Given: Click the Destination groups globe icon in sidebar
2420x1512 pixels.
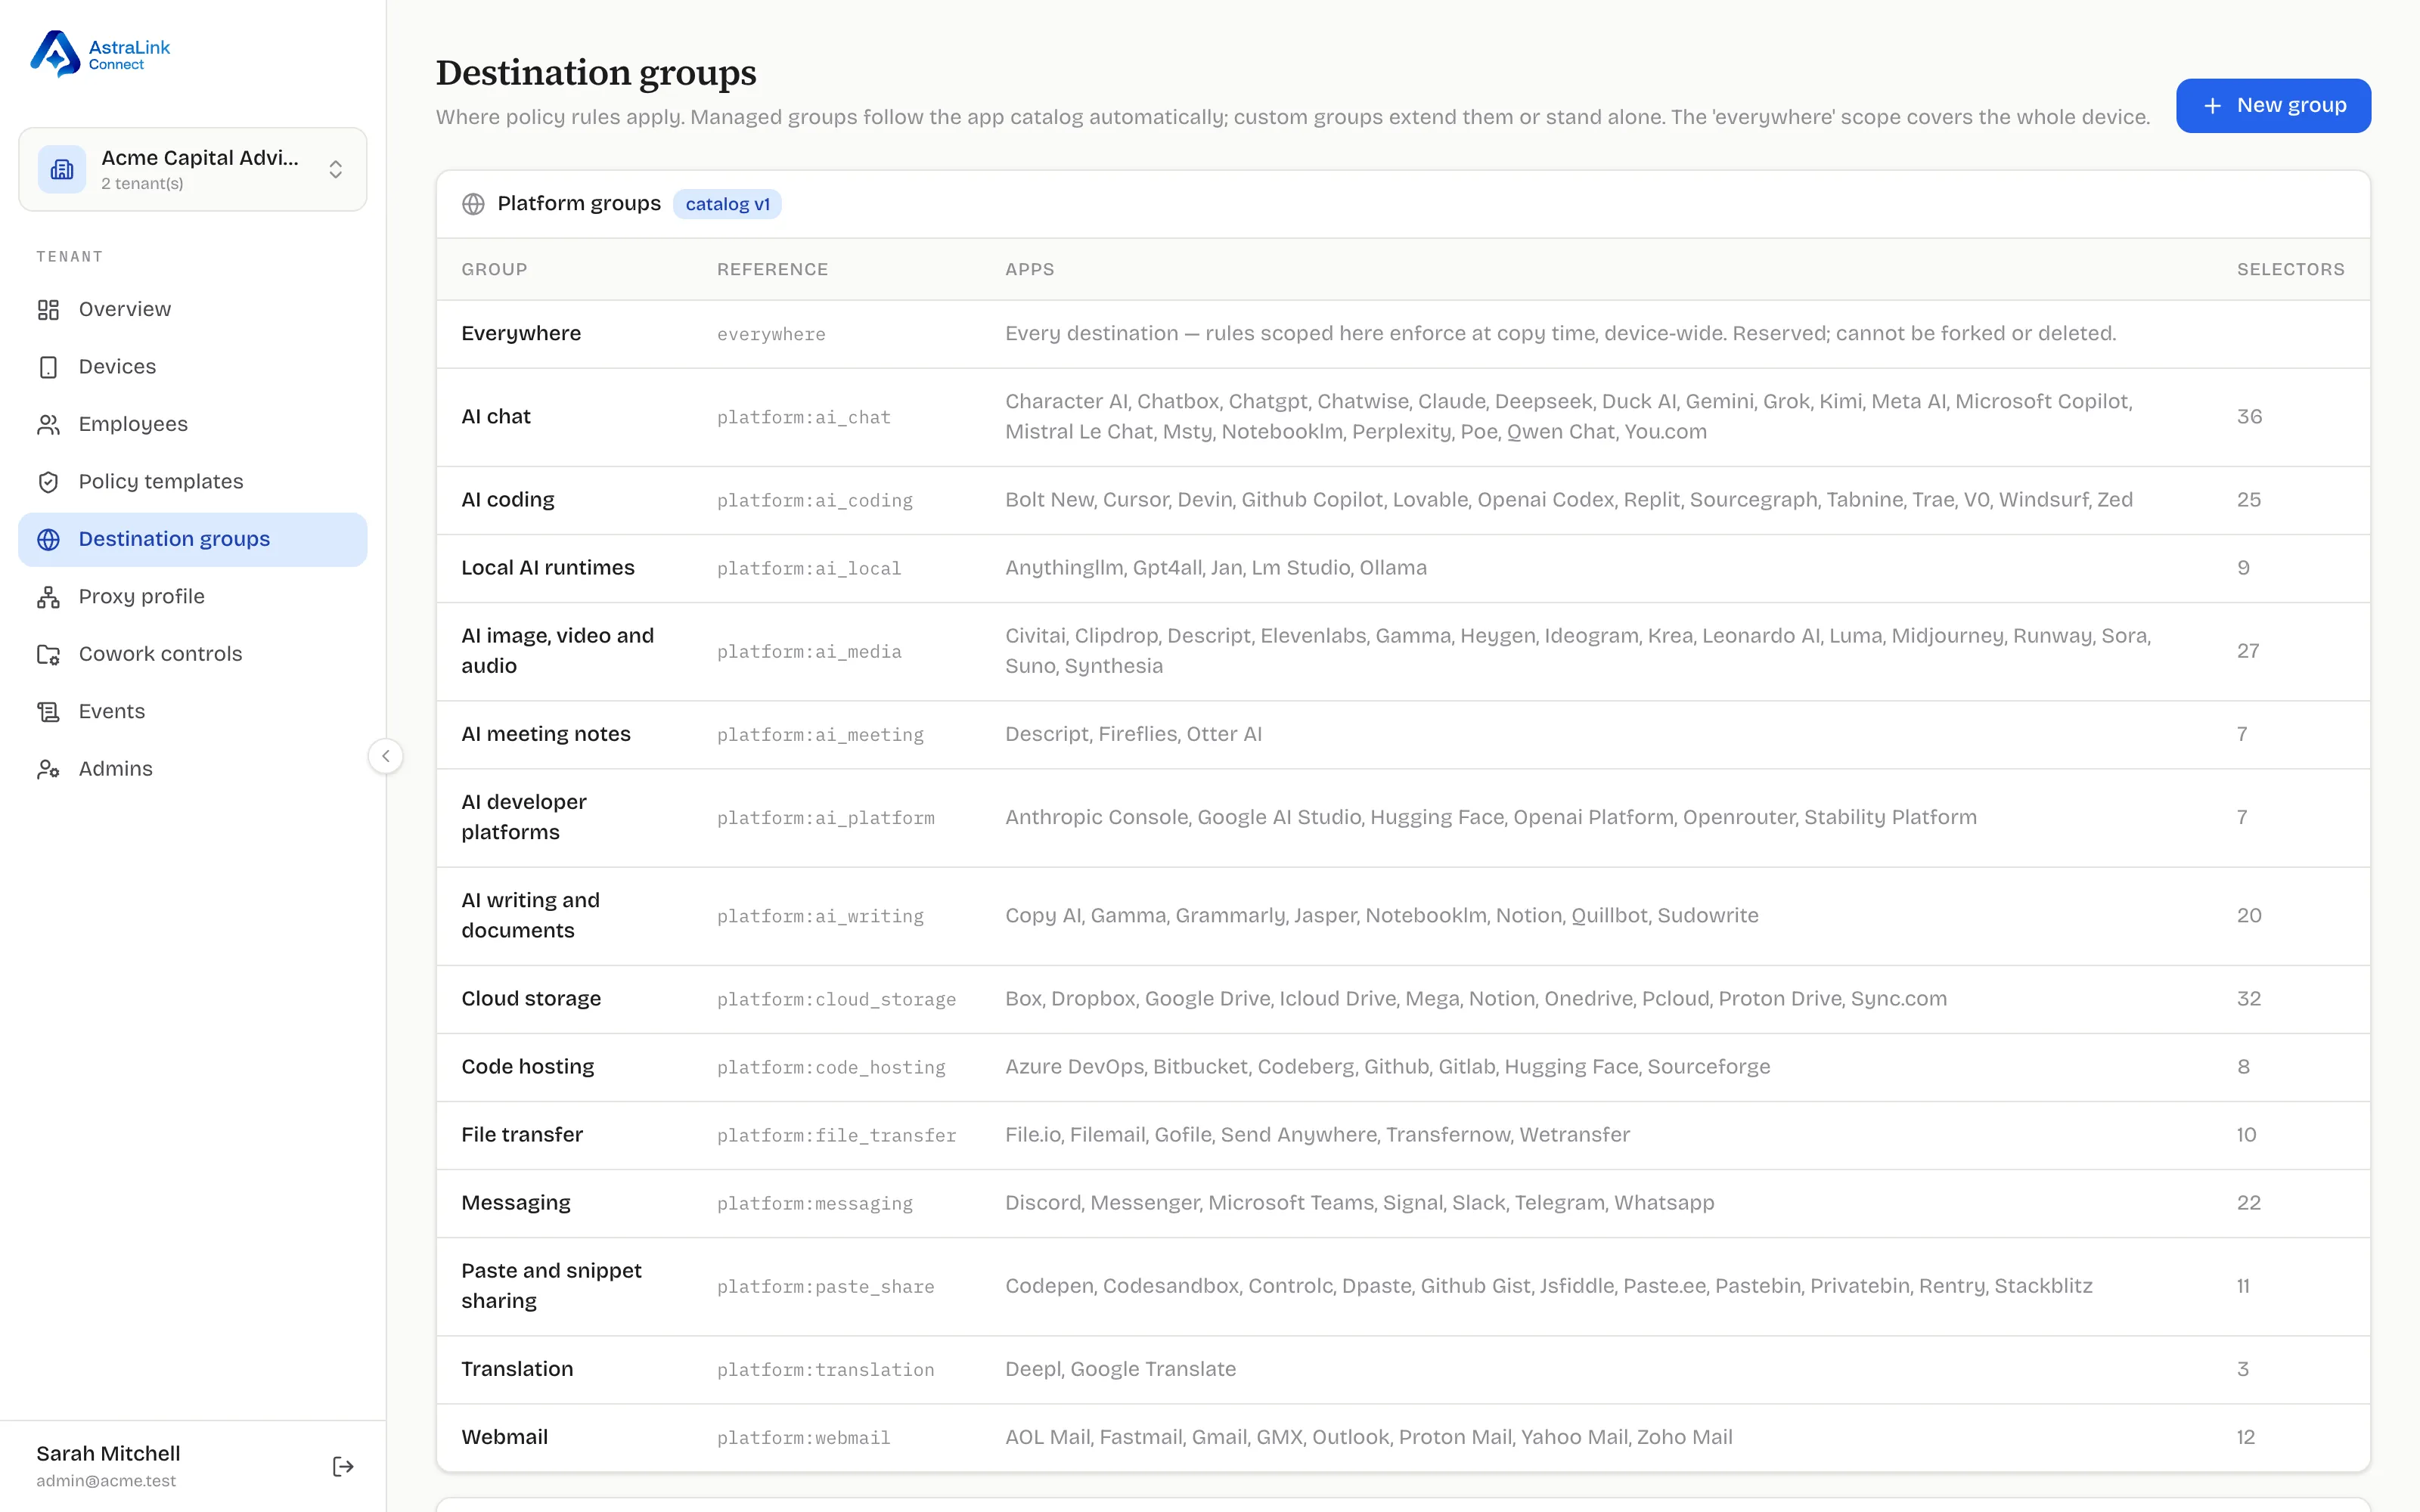Looking at the screenshot, I should [x=48, y=540].
